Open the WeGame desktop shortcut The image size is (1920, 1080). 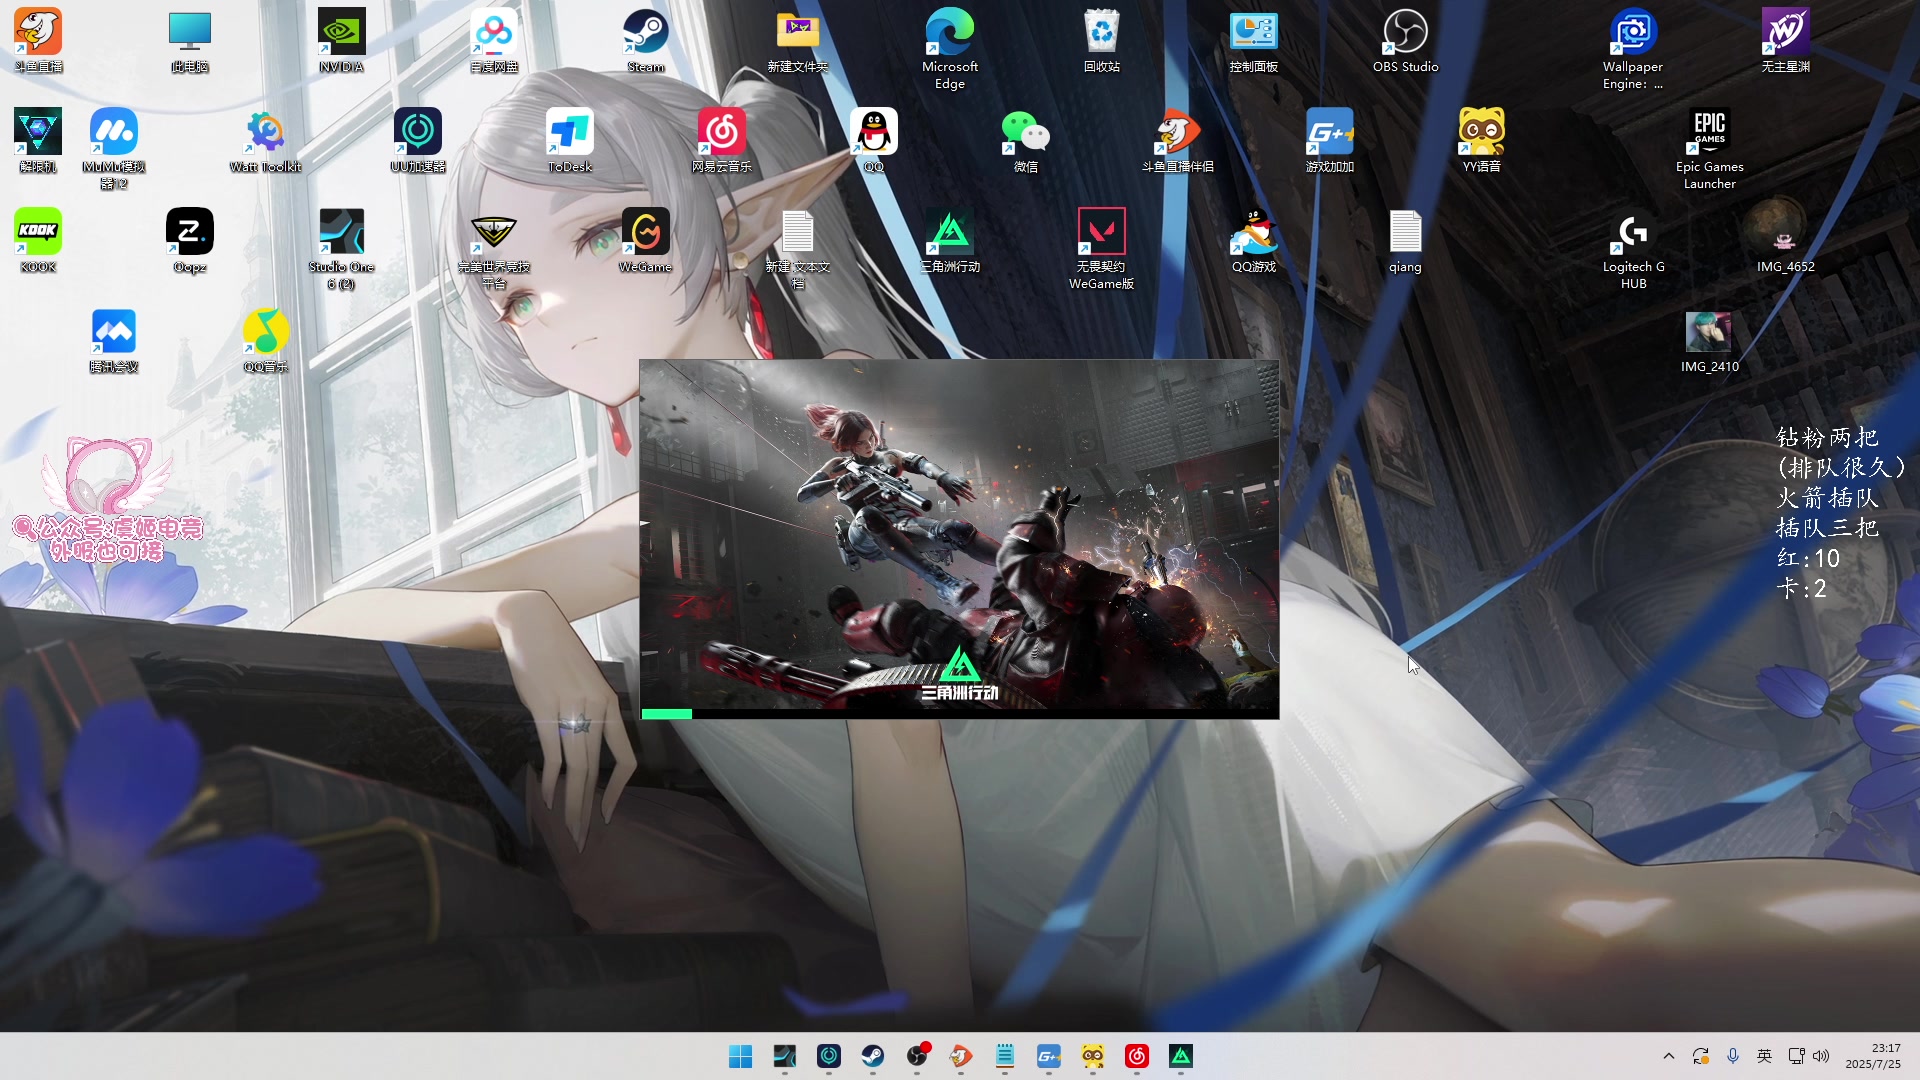tap(646, 241)
